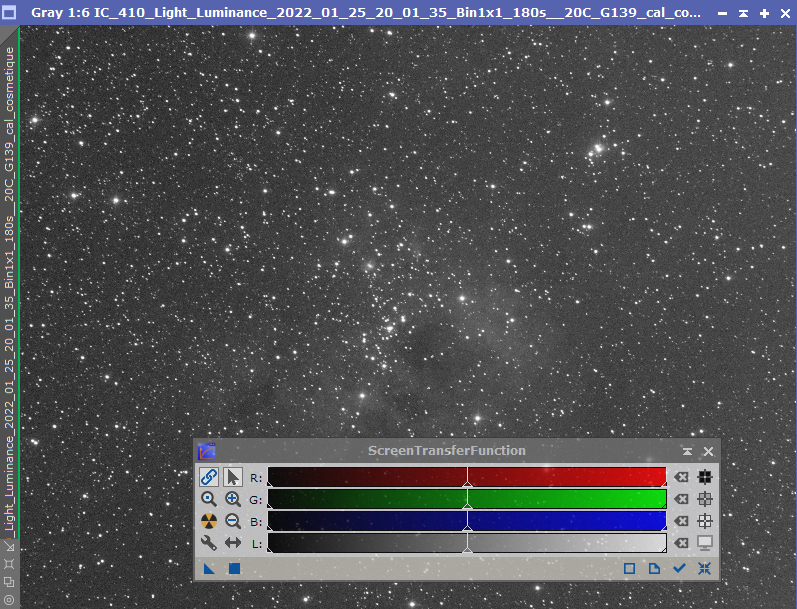This screenshot has height=609, width=797.
Task: Toggle the Link RGB channels chain icon
Action: pyautogui.click(x=208, y=477)
